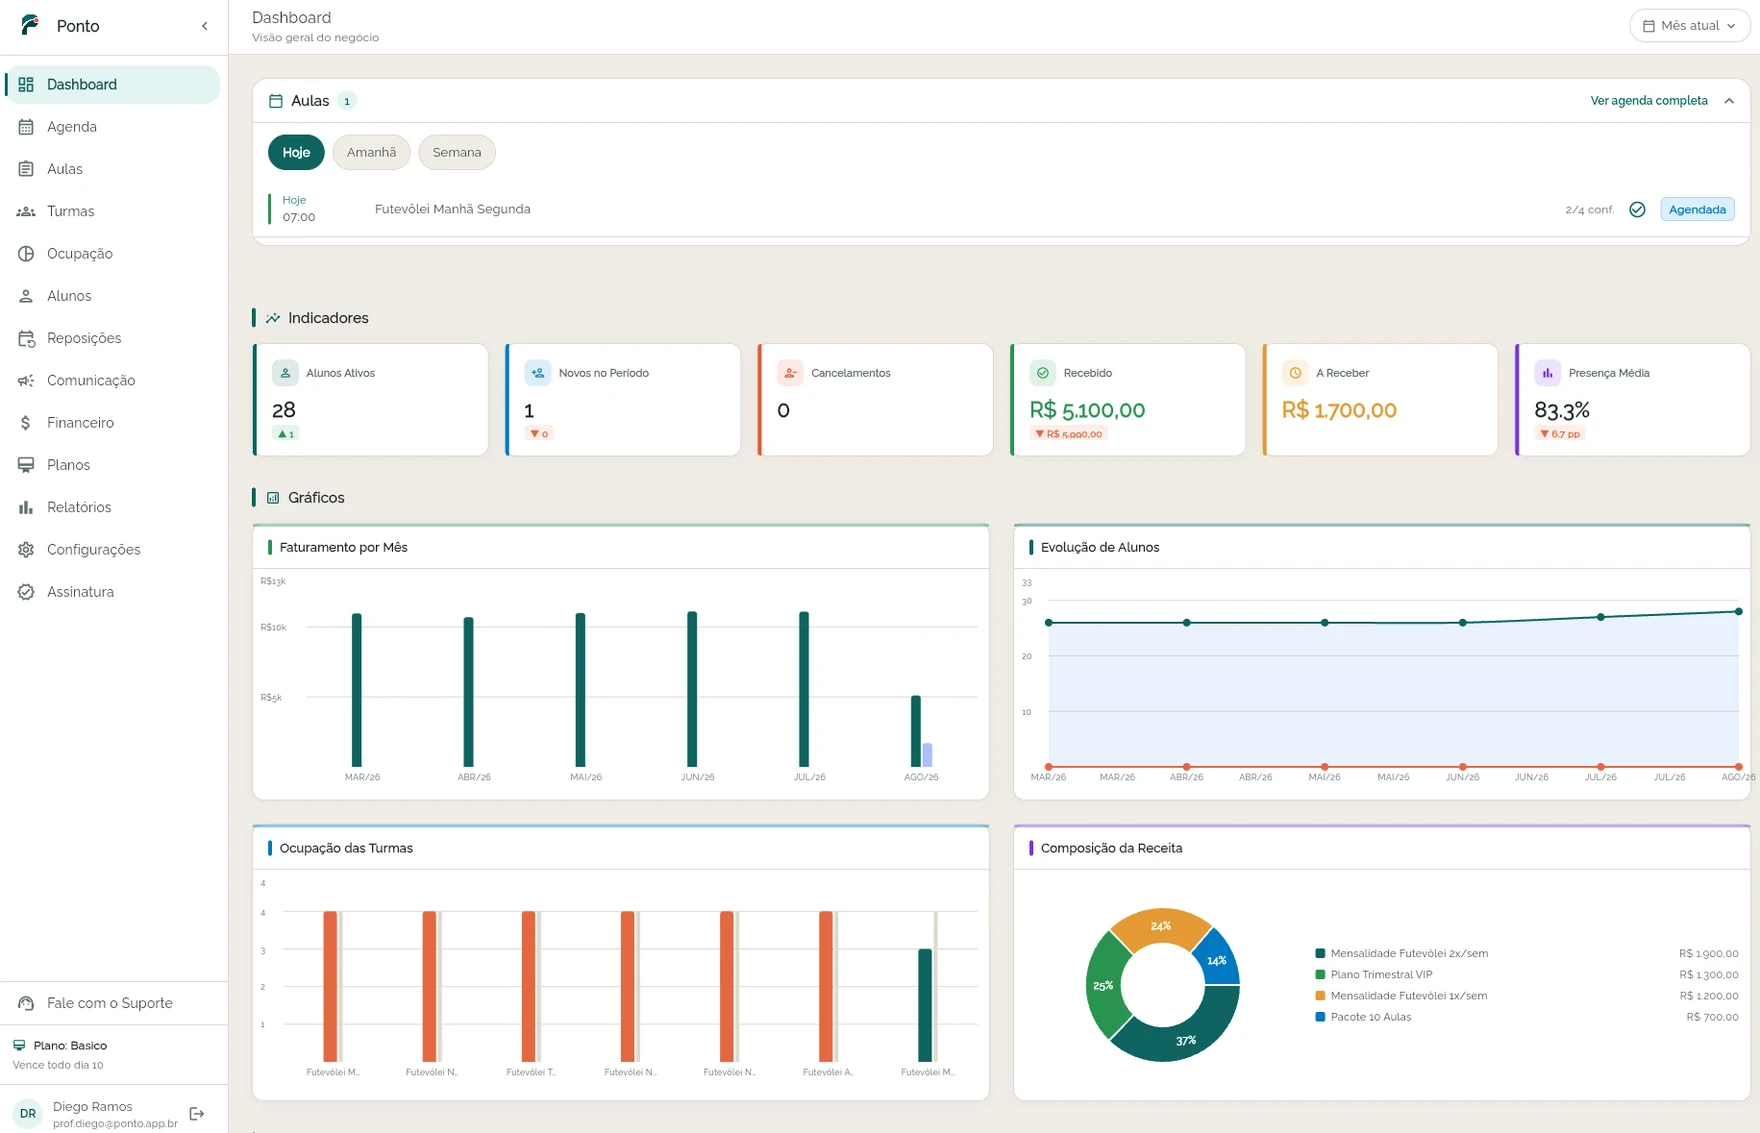Viewport: 1760px width, 1133px height.
Task: Open Fale com o Suporte headset icon
Action: [26, 1003]
